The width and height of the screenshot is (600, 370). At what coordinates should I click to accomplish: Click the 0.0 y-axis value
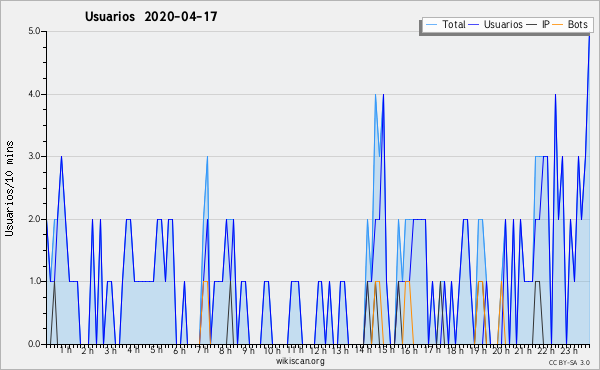(34, 344)
